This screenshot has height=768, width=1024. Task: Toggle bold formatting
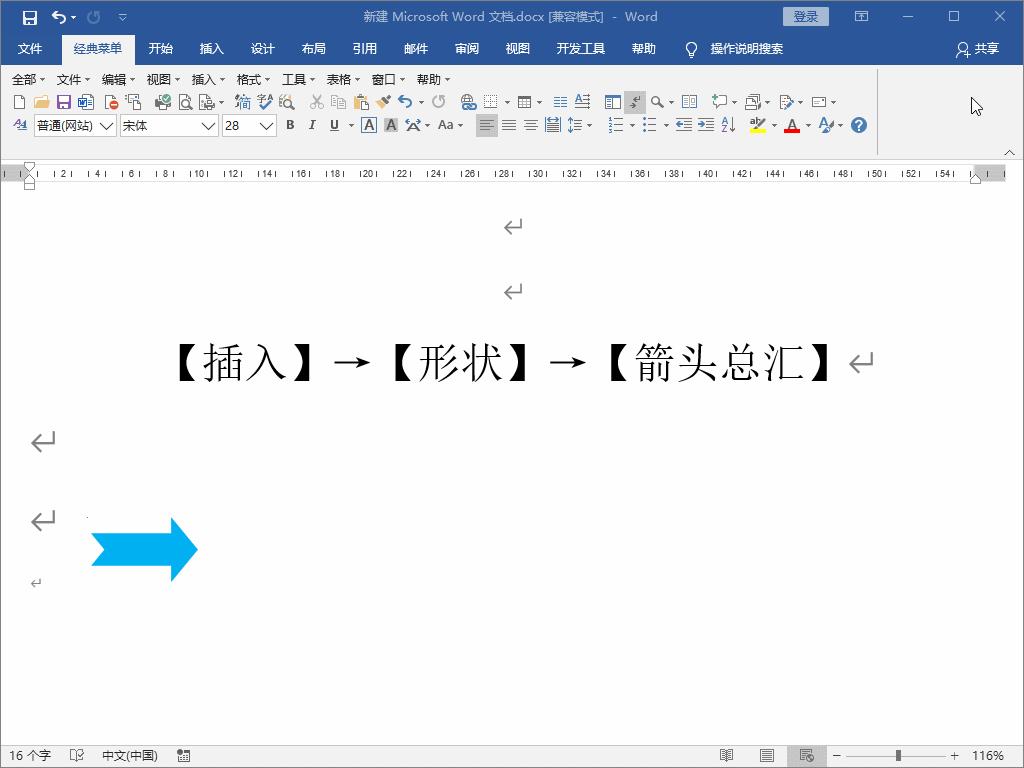tap(289, 125)
